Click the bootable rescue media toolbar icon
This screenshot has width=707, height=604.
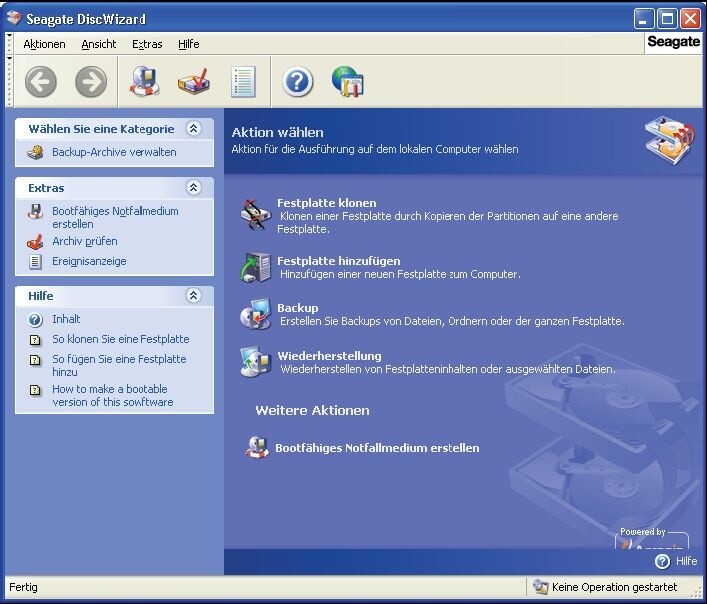point(145,81)
